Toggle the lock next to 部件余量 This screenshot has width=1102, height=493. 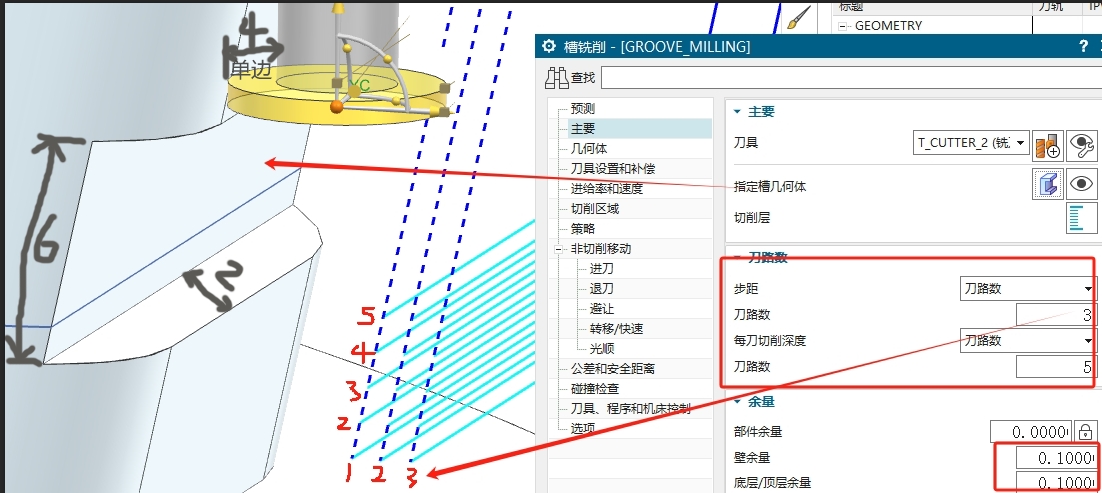pyautogui.click(x=1086, y=431)
